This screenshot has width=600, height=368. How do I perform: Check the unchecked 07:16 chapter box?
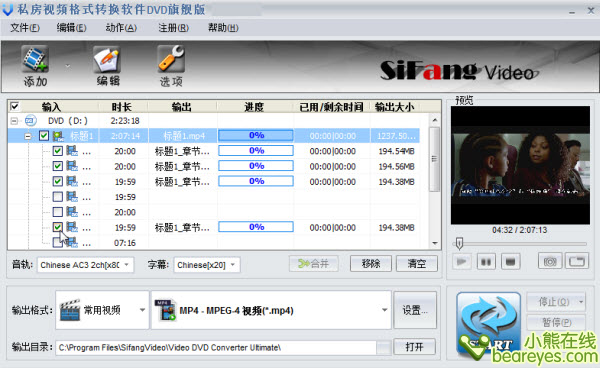[x=57, y=243]
